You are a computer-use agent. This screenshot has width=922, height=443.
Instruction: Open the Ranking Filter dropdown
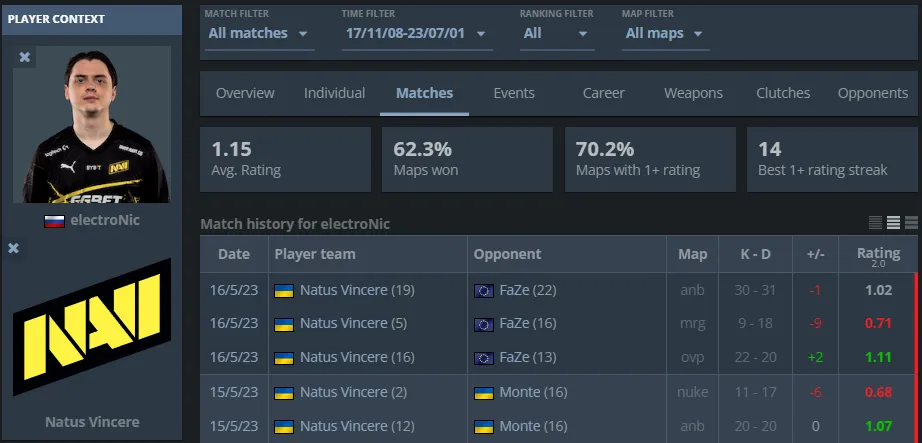[556, 34]
